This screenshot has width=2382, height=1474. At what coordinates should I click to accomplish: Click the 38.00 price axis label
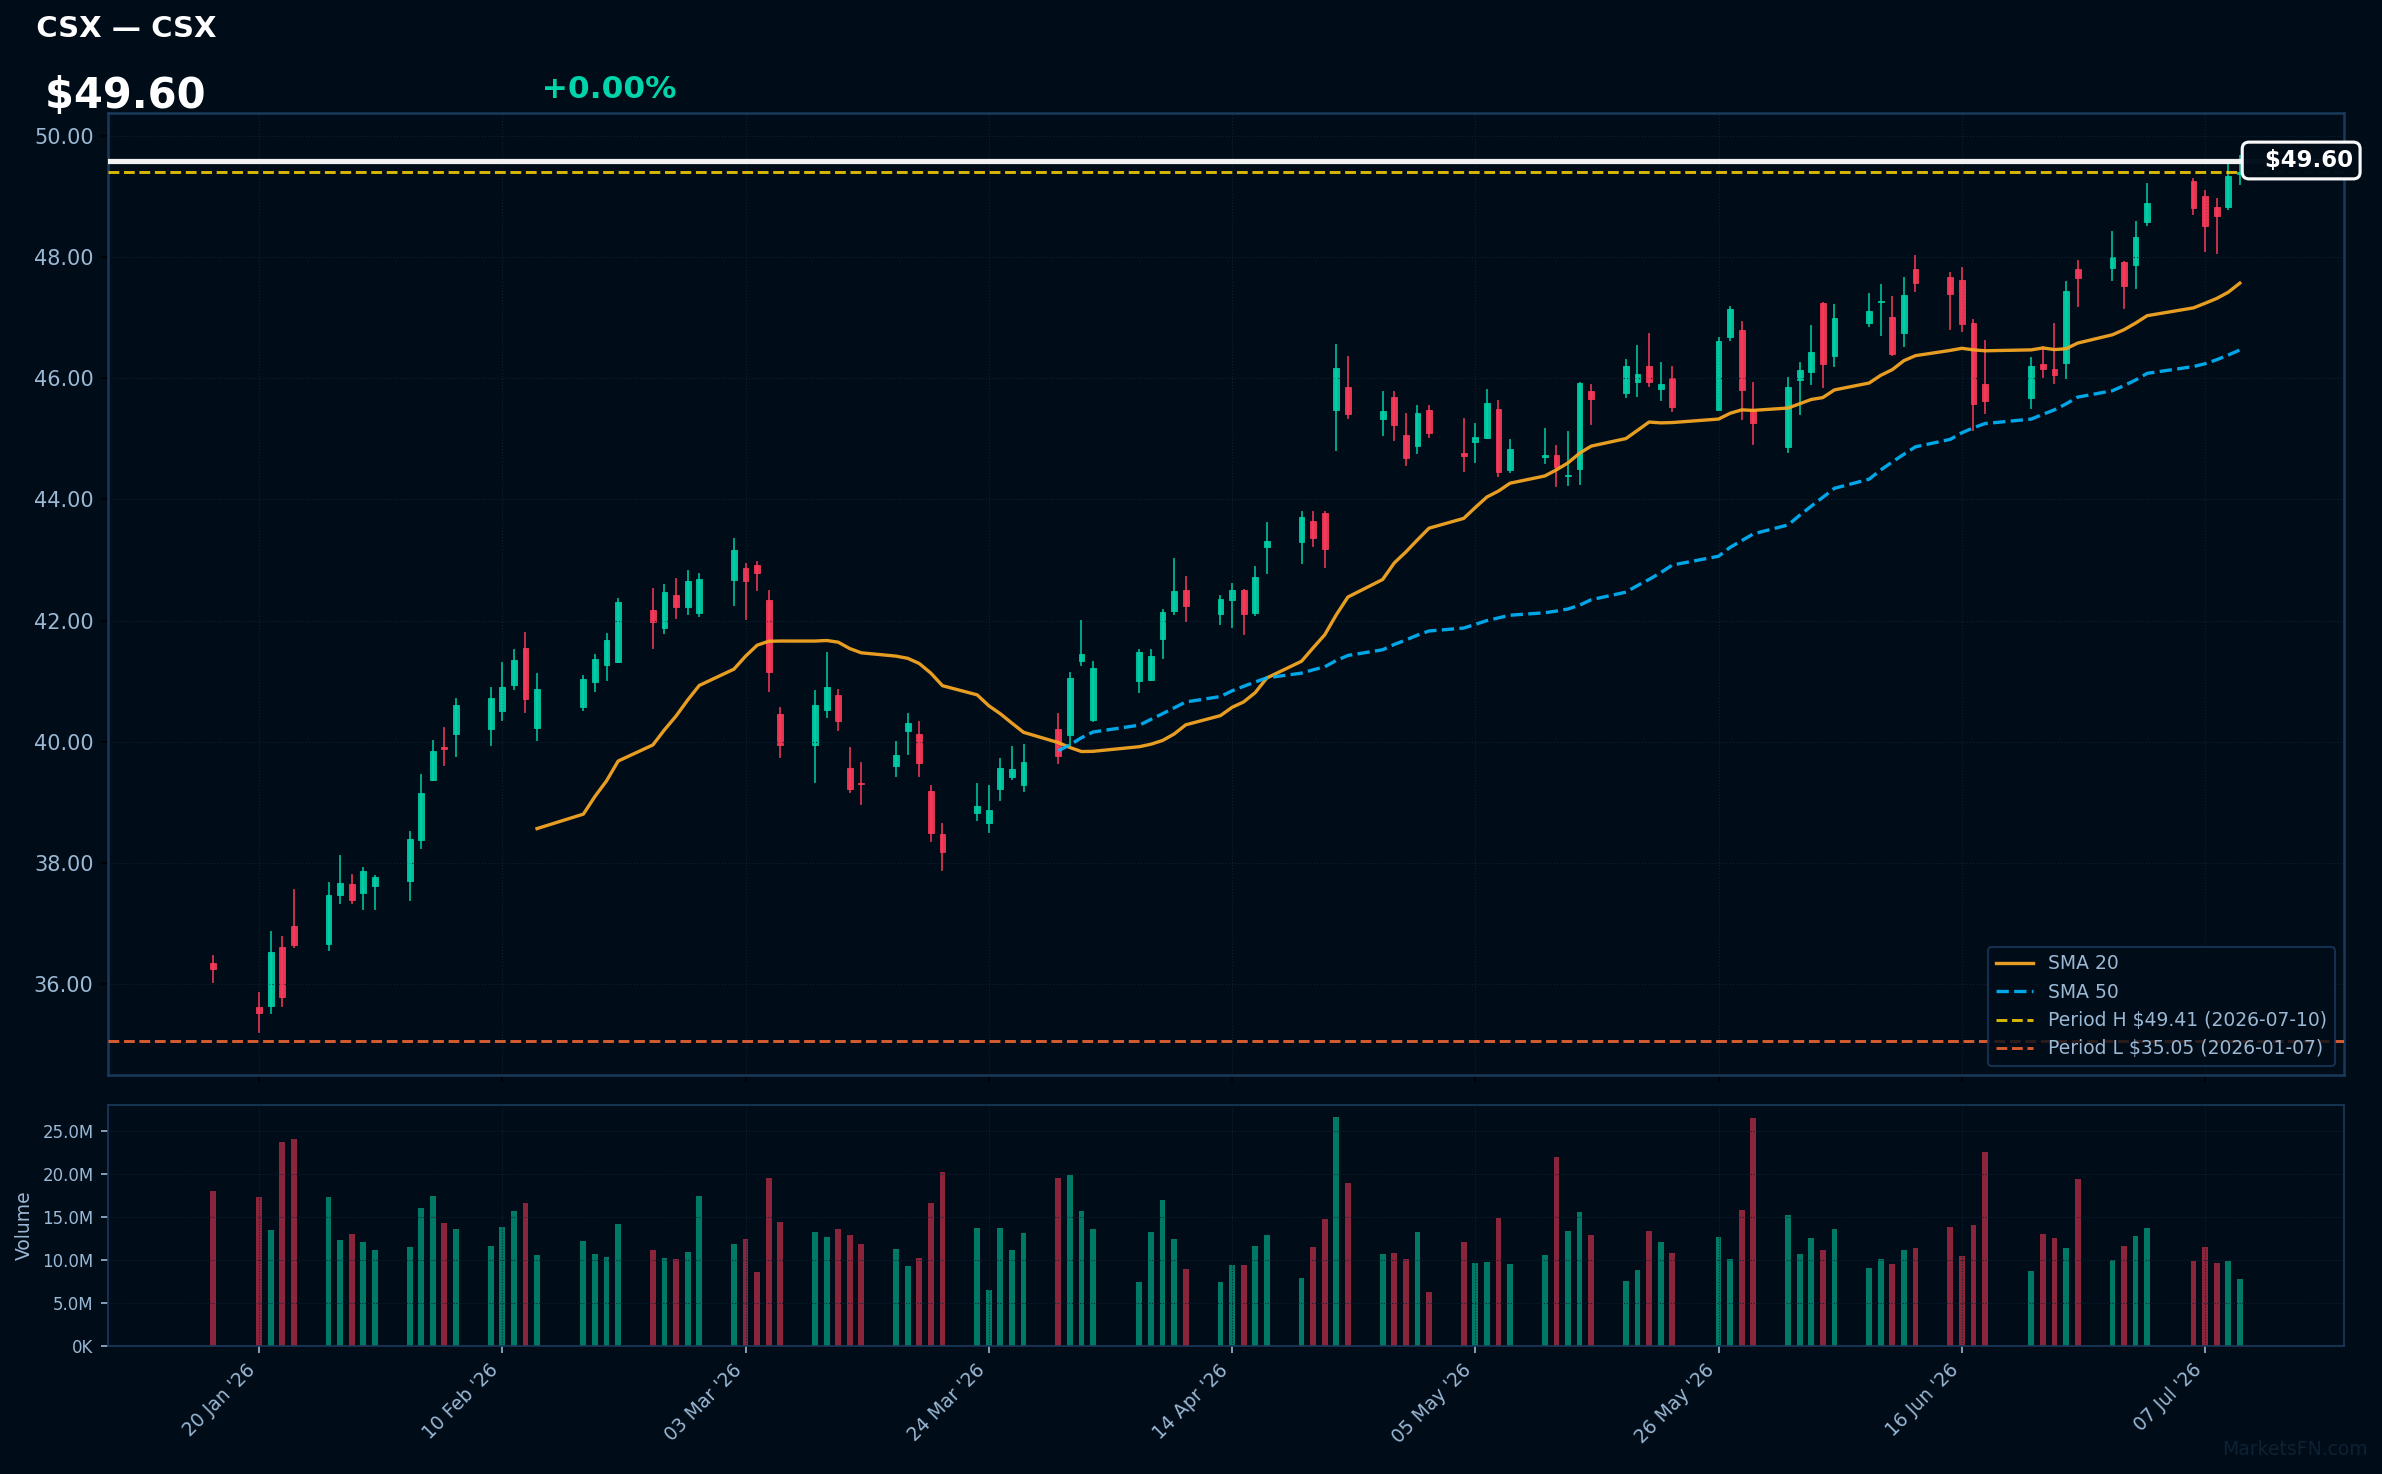point(64,864)
